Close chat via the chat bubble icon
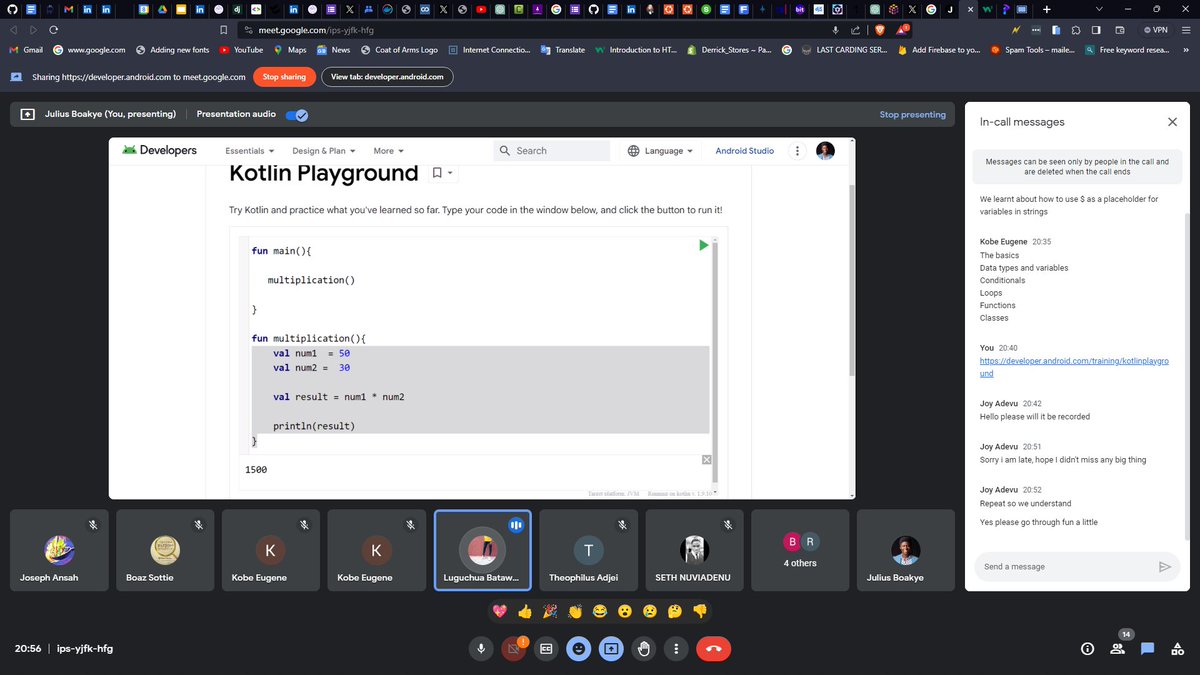1200x675 pixels. point(1148,649)
